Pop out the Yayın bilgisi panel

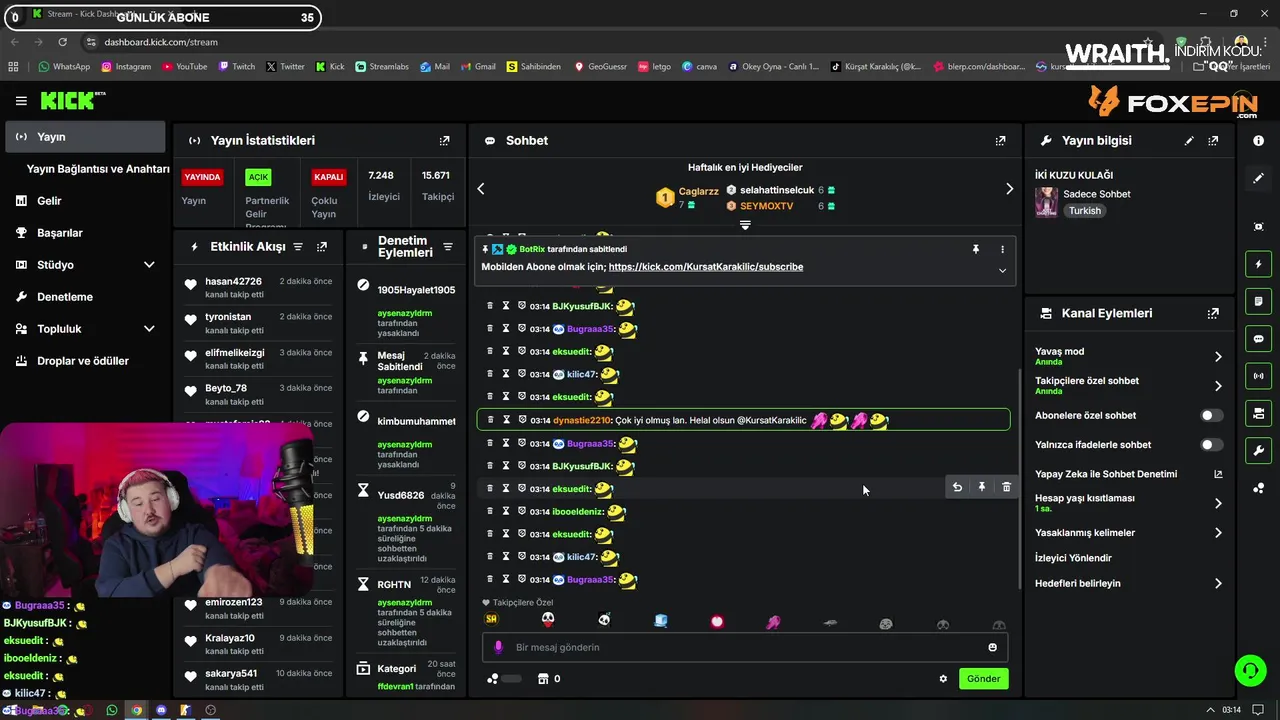coord(1213,141)
